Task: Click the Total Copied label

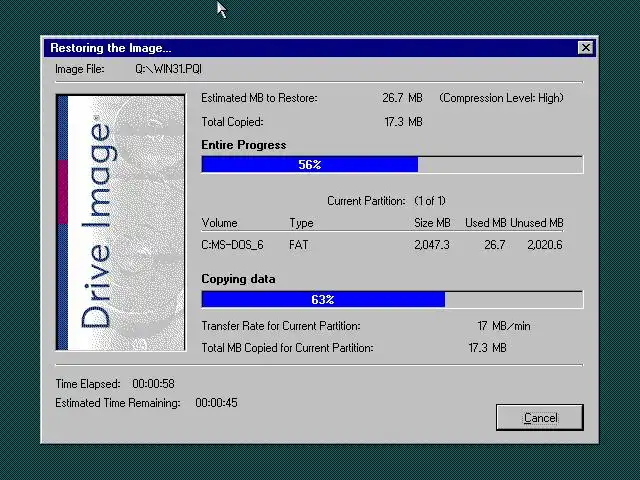Action: [232, 122]
